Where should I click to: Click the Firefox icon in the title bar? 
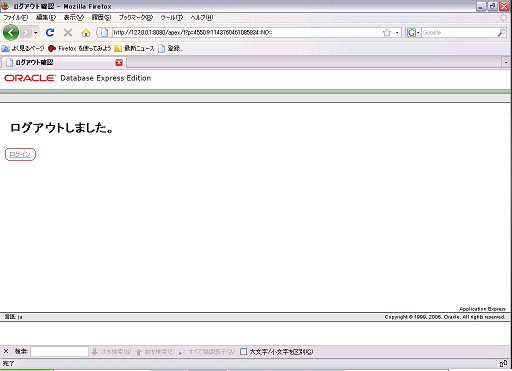coord(5,6)
